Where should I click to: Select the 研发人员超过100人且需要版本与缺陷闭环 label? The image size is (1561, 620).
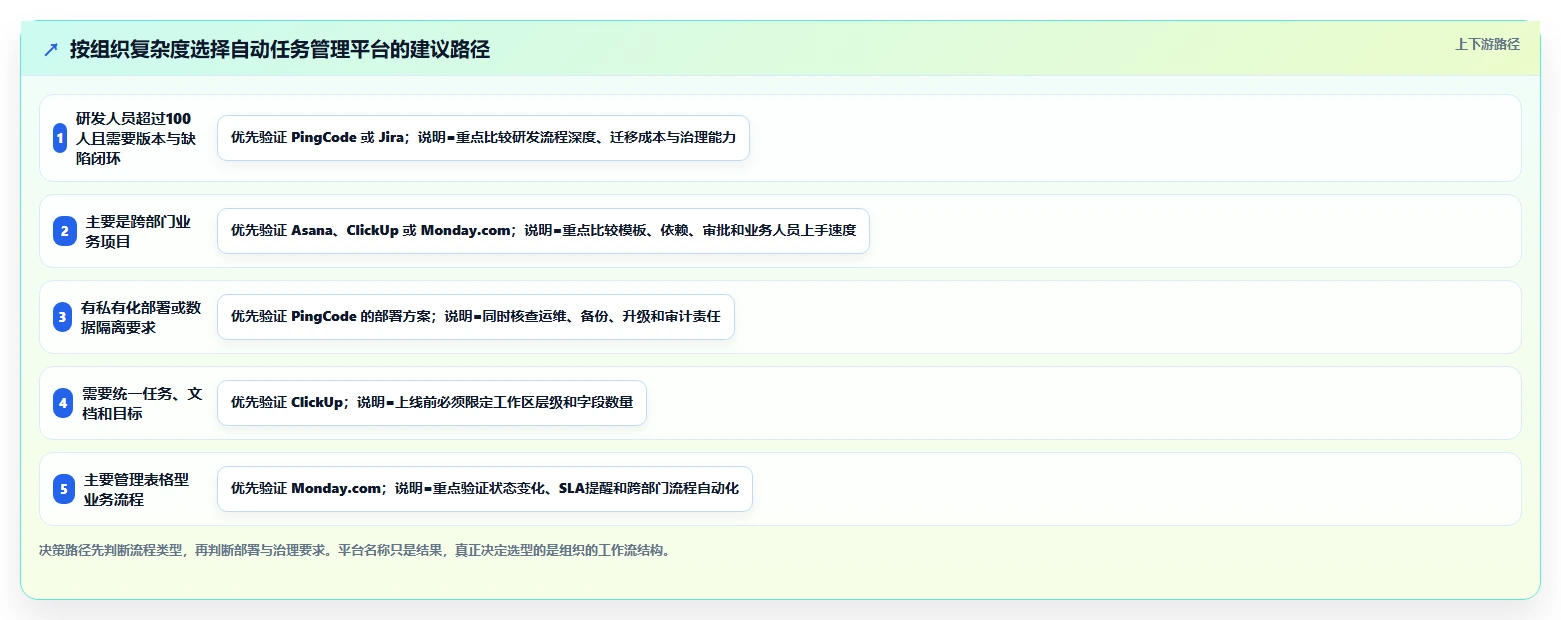click(x=134, y=138)
